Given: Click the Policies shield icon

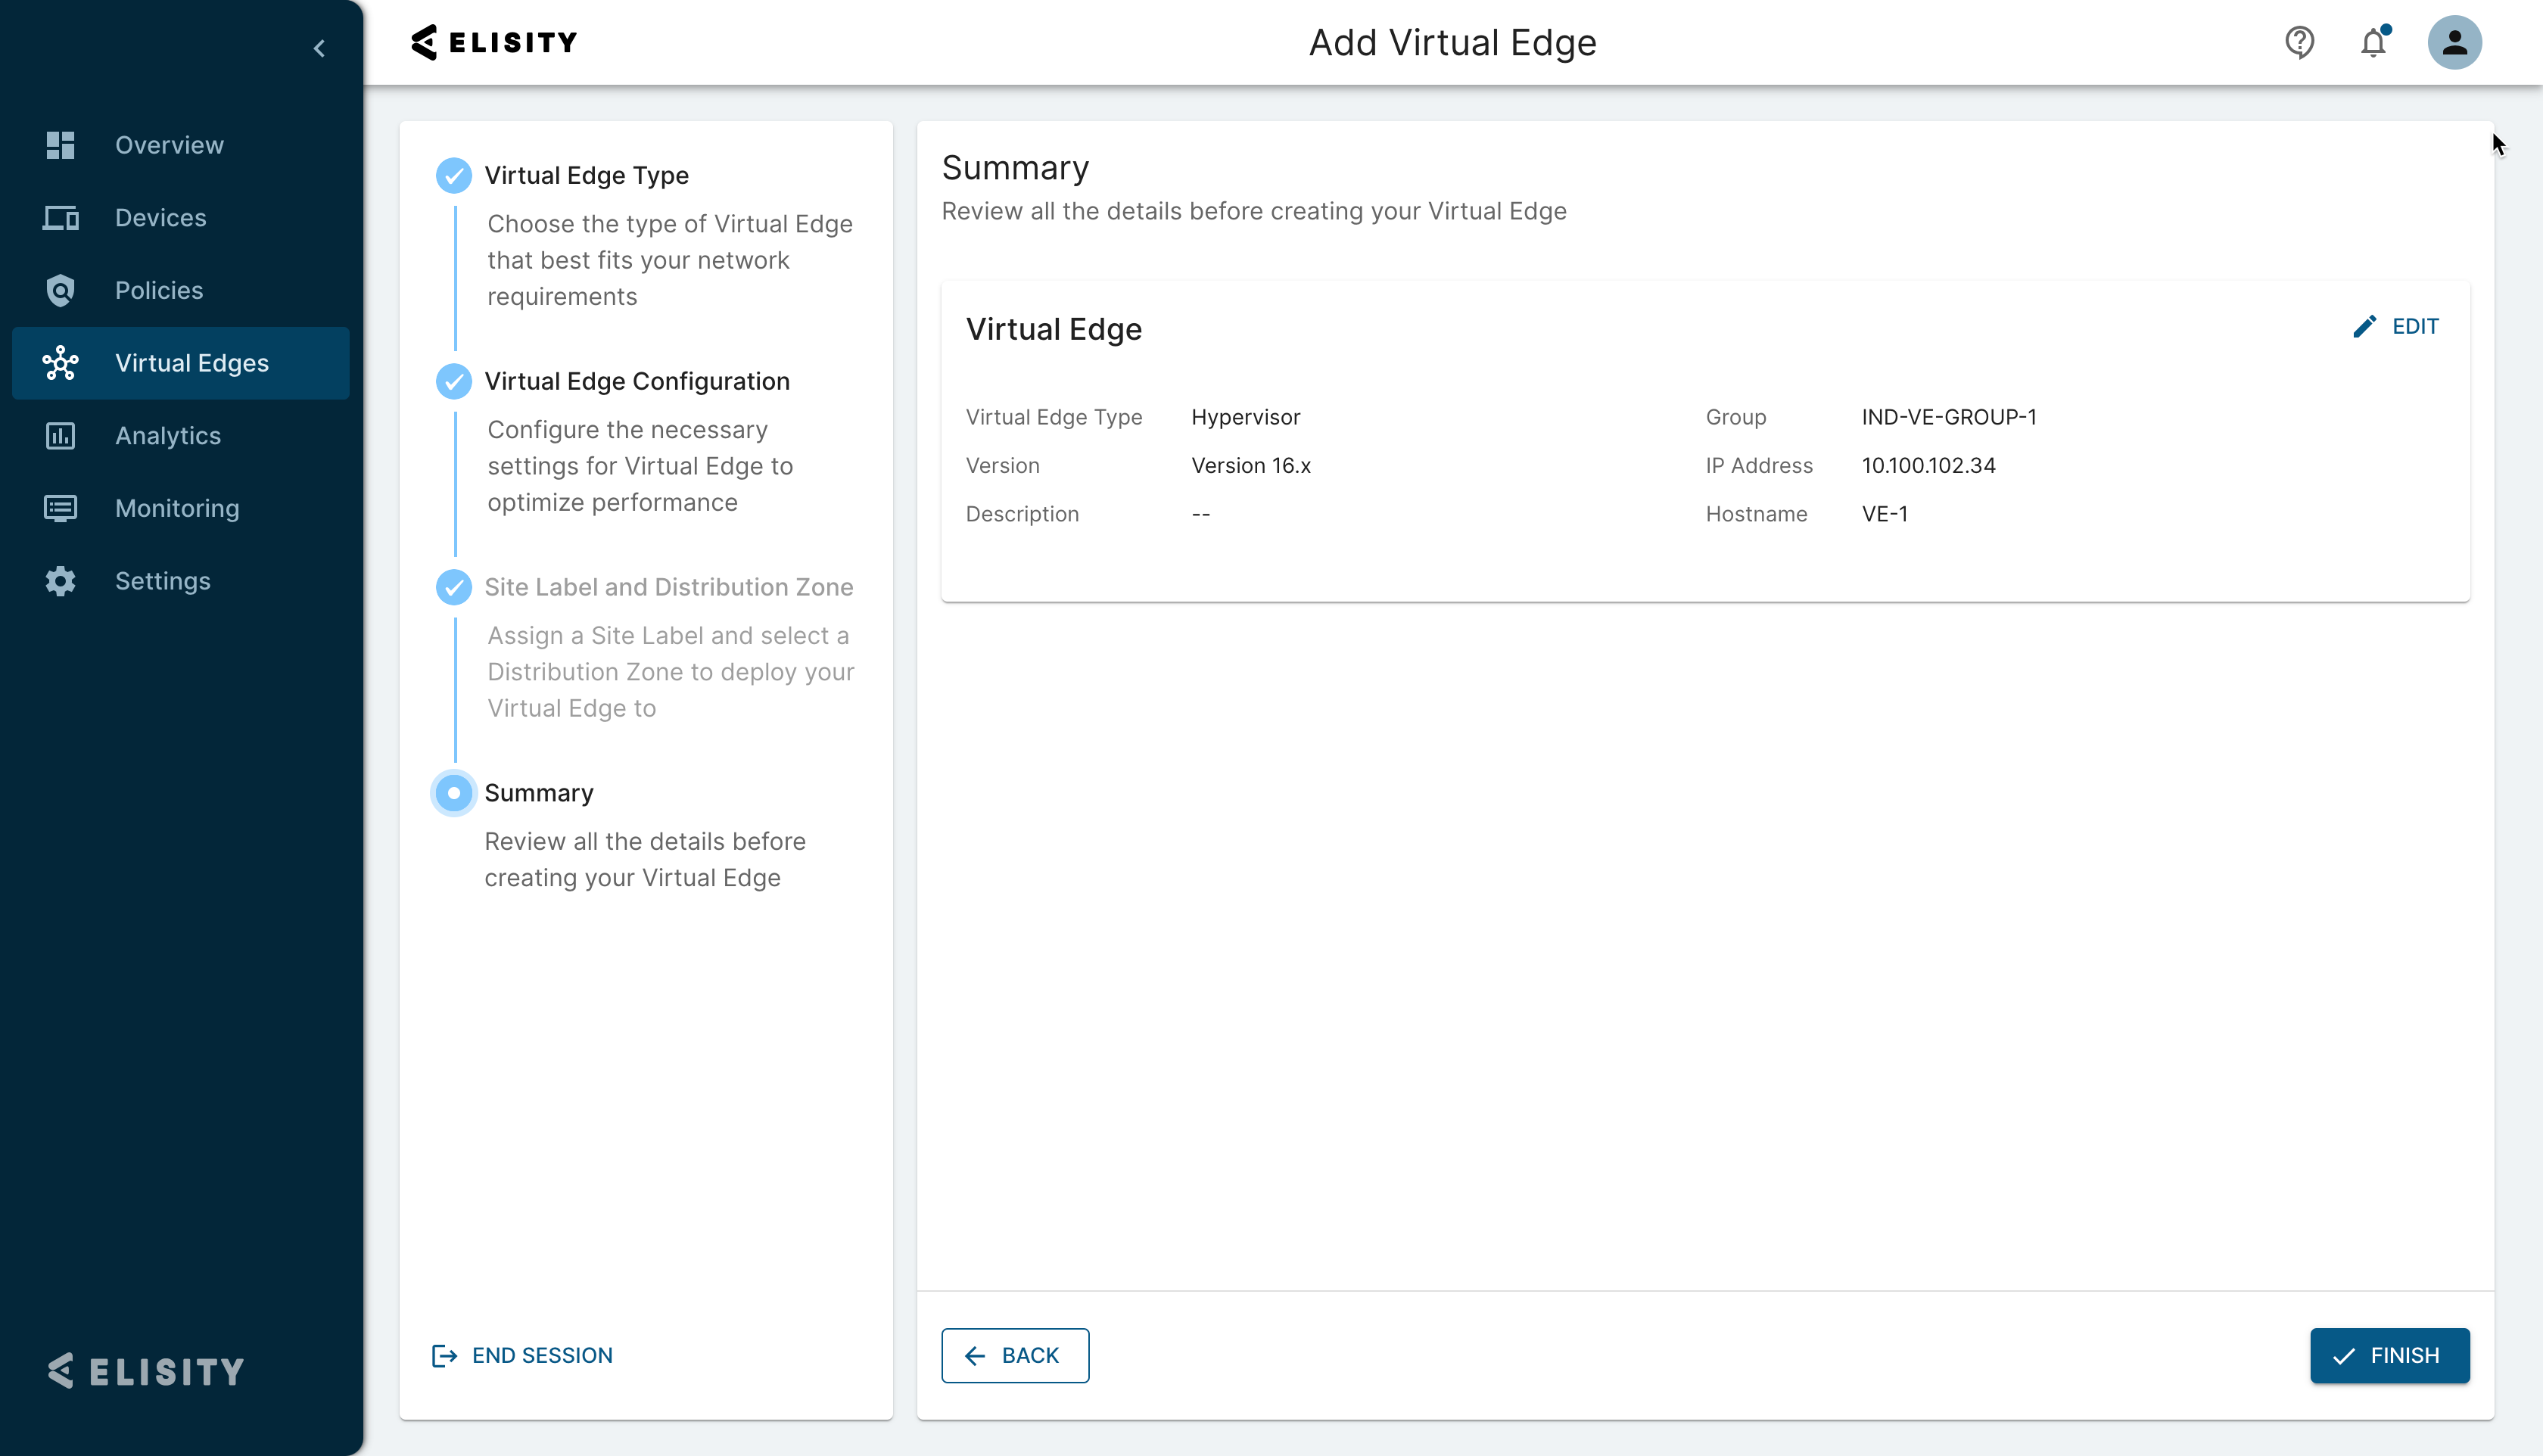Looking at the screenshot, I should click(x=60, y=290).
